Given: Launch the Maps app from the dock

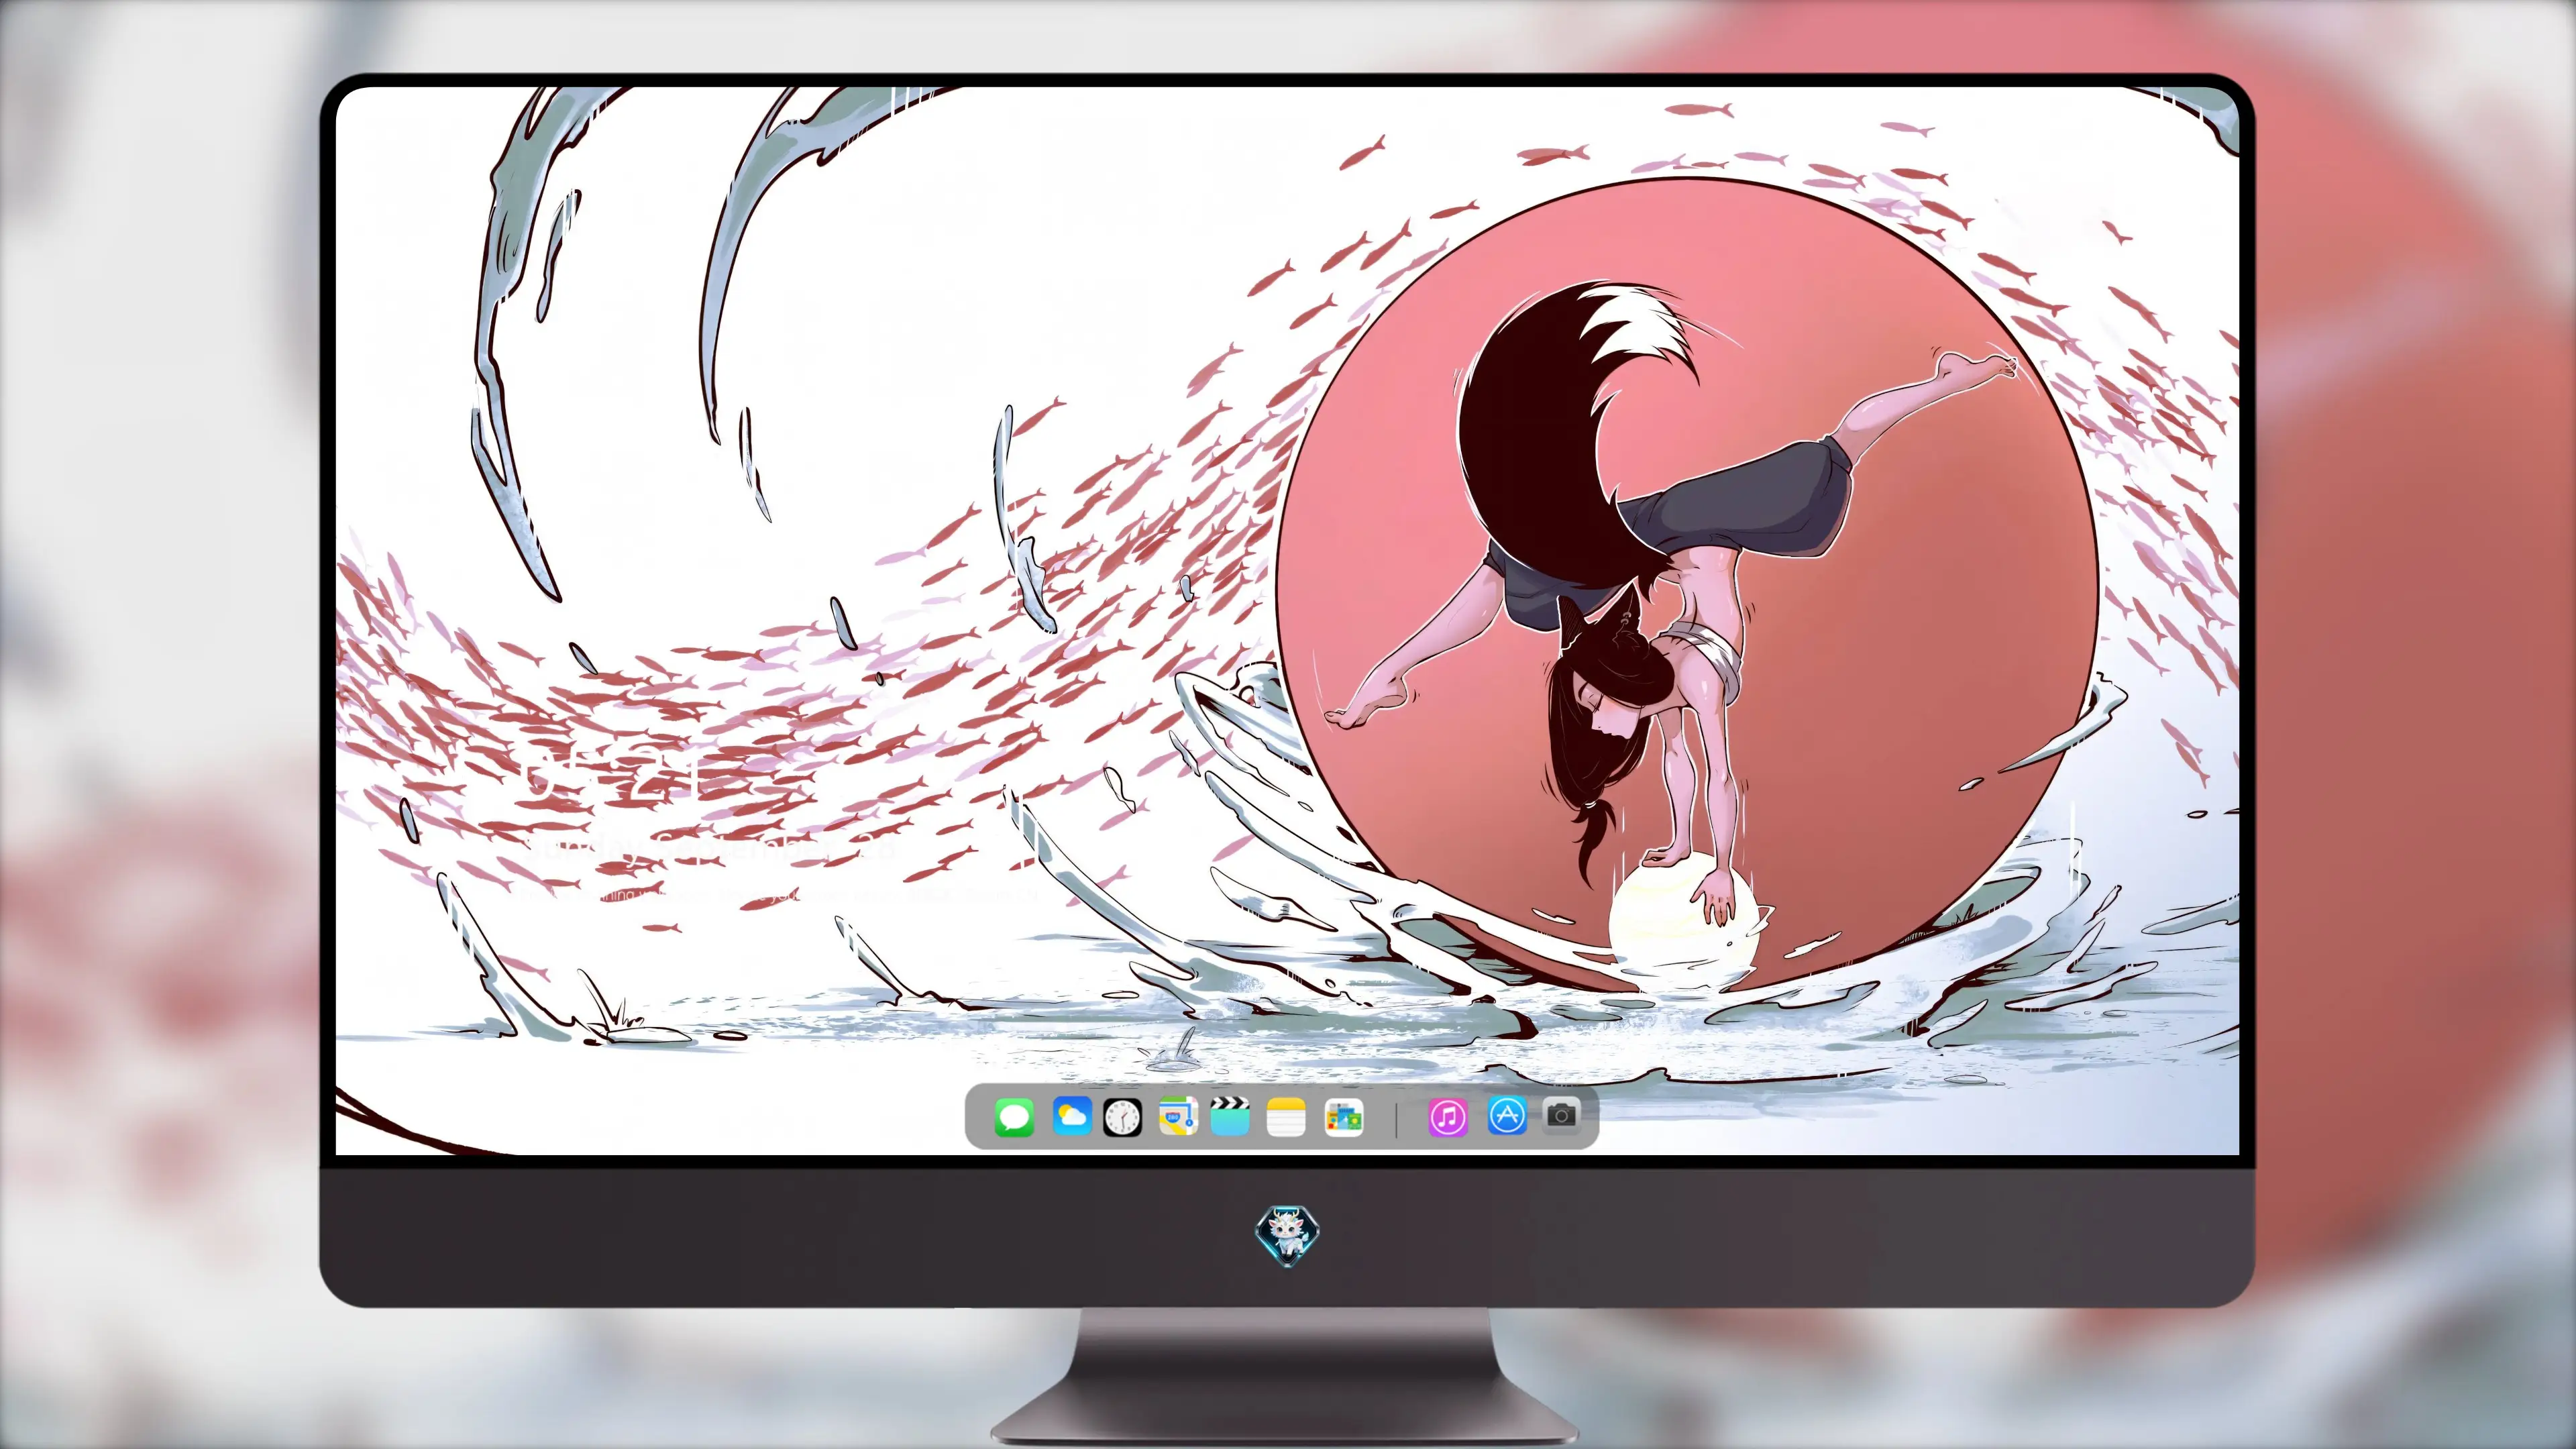Looking at the screenshot, I should [1178, 1117].
